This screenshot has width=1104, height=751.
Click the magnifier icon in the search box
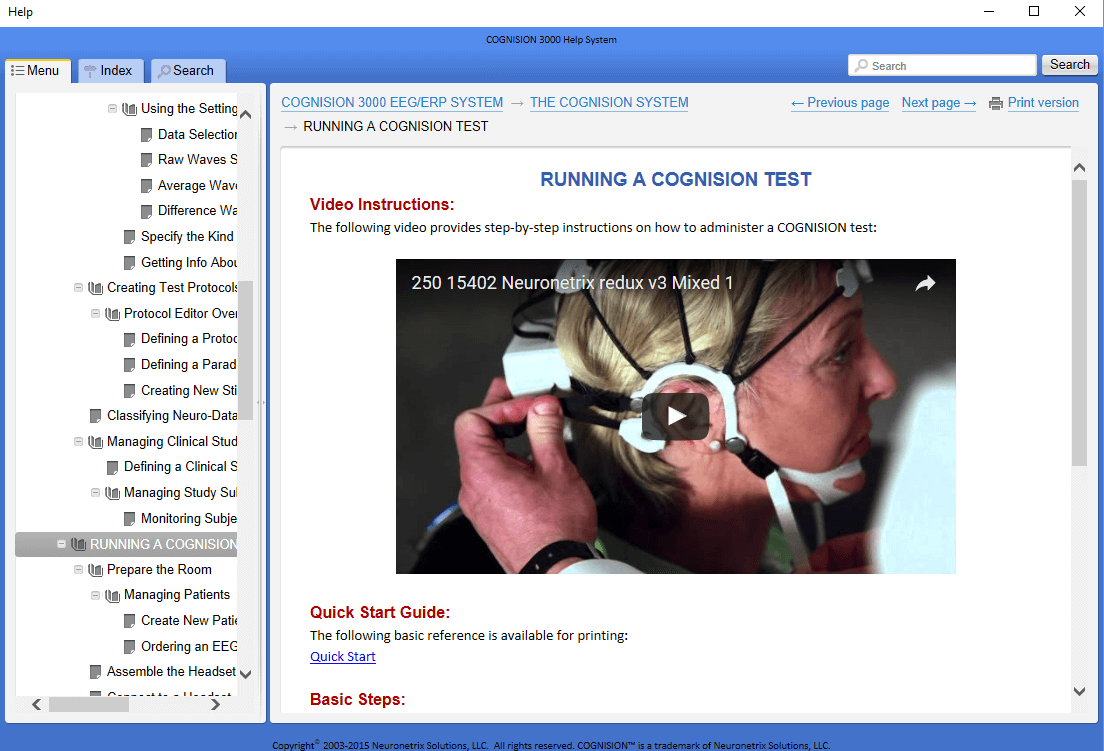(860, 65)
